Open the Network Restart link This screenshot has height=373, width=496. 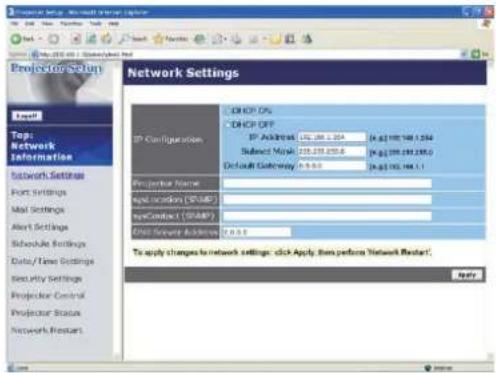[x=47, y=330]
